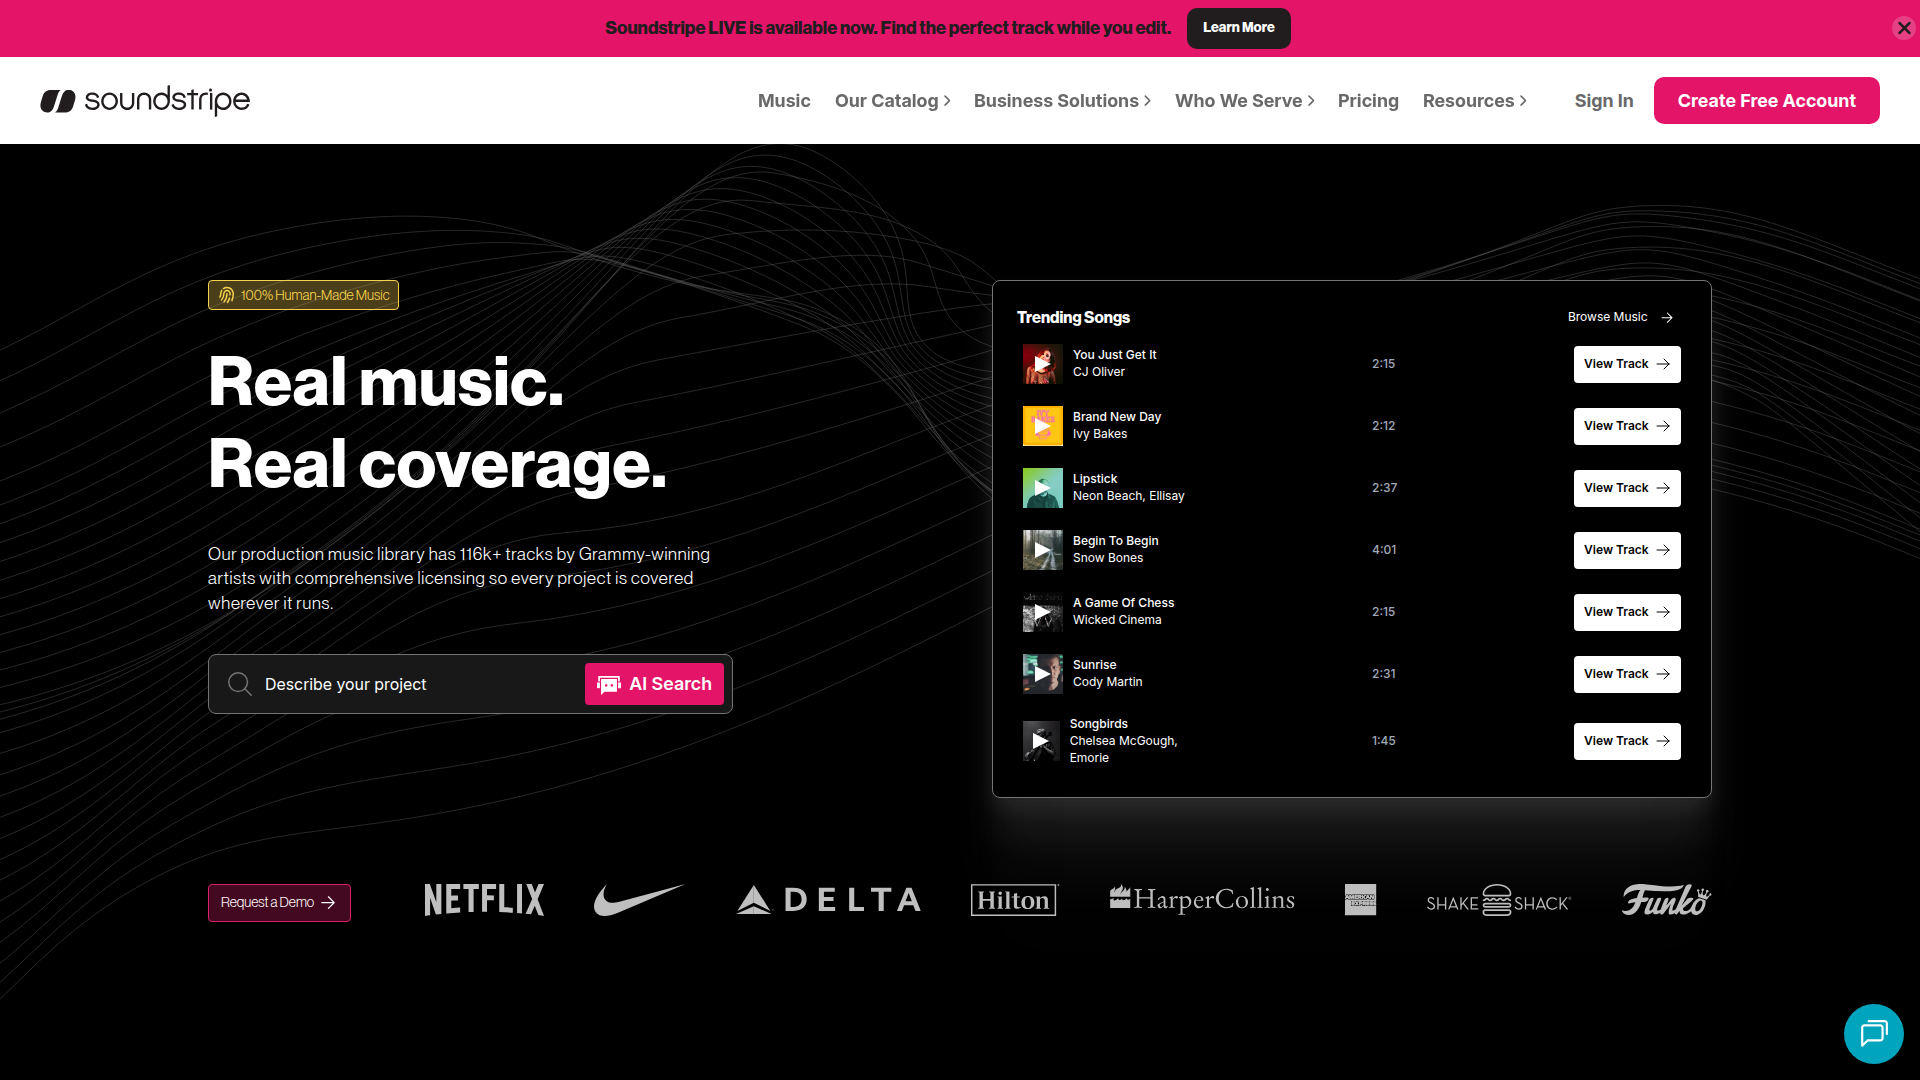Click the artist name Wicked Cinema

click(x=1117, y=620)
